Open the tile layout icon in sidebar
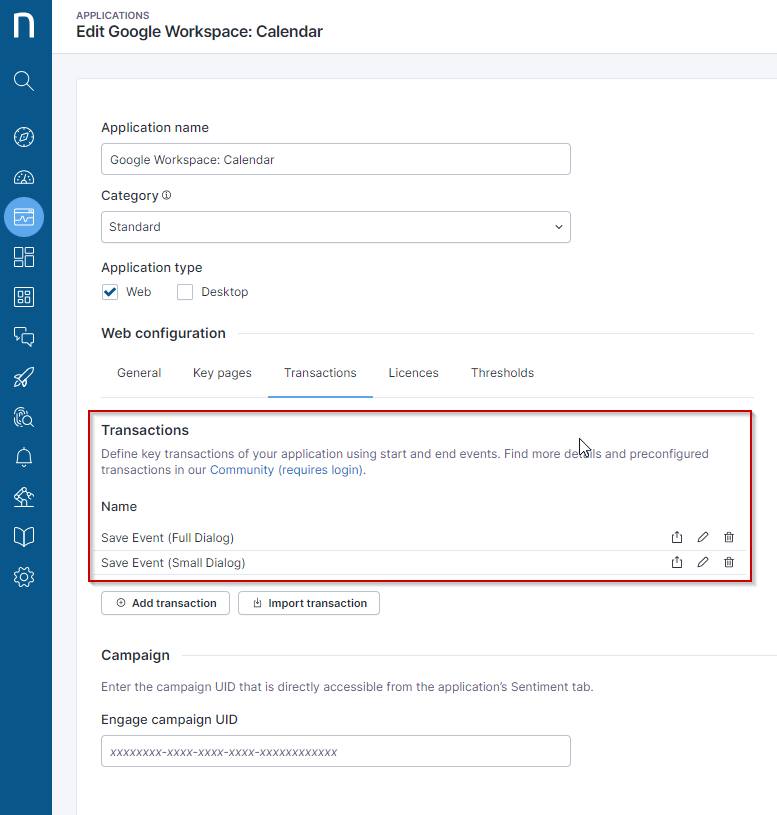This screenshot has height=815, width=777. [24, 257]
